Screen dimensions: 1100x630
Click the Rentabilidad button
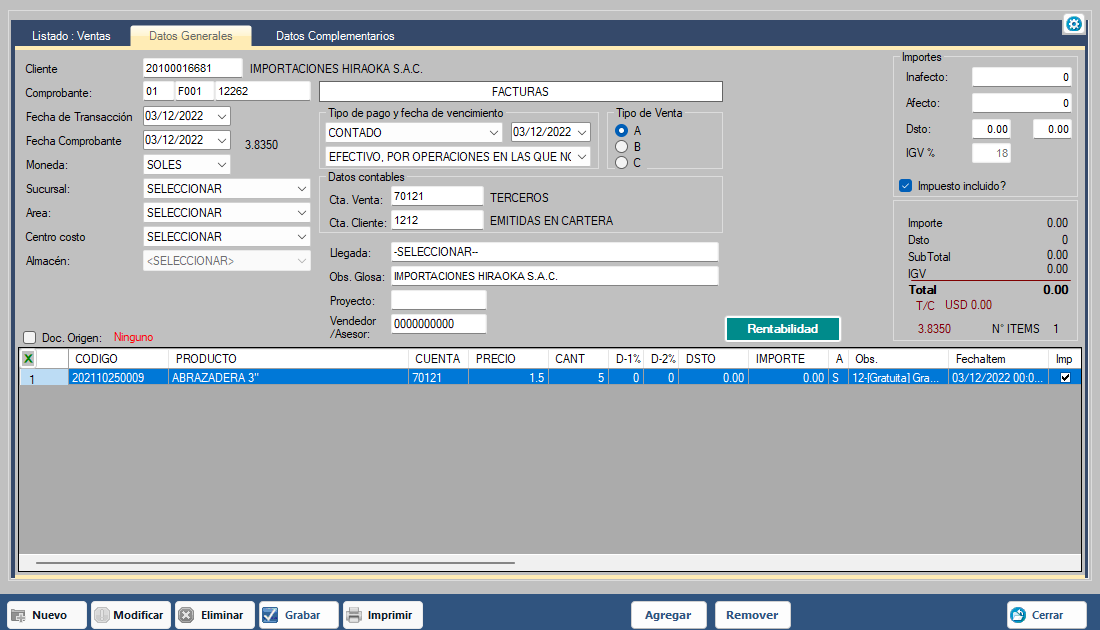[x=782, y=328]
